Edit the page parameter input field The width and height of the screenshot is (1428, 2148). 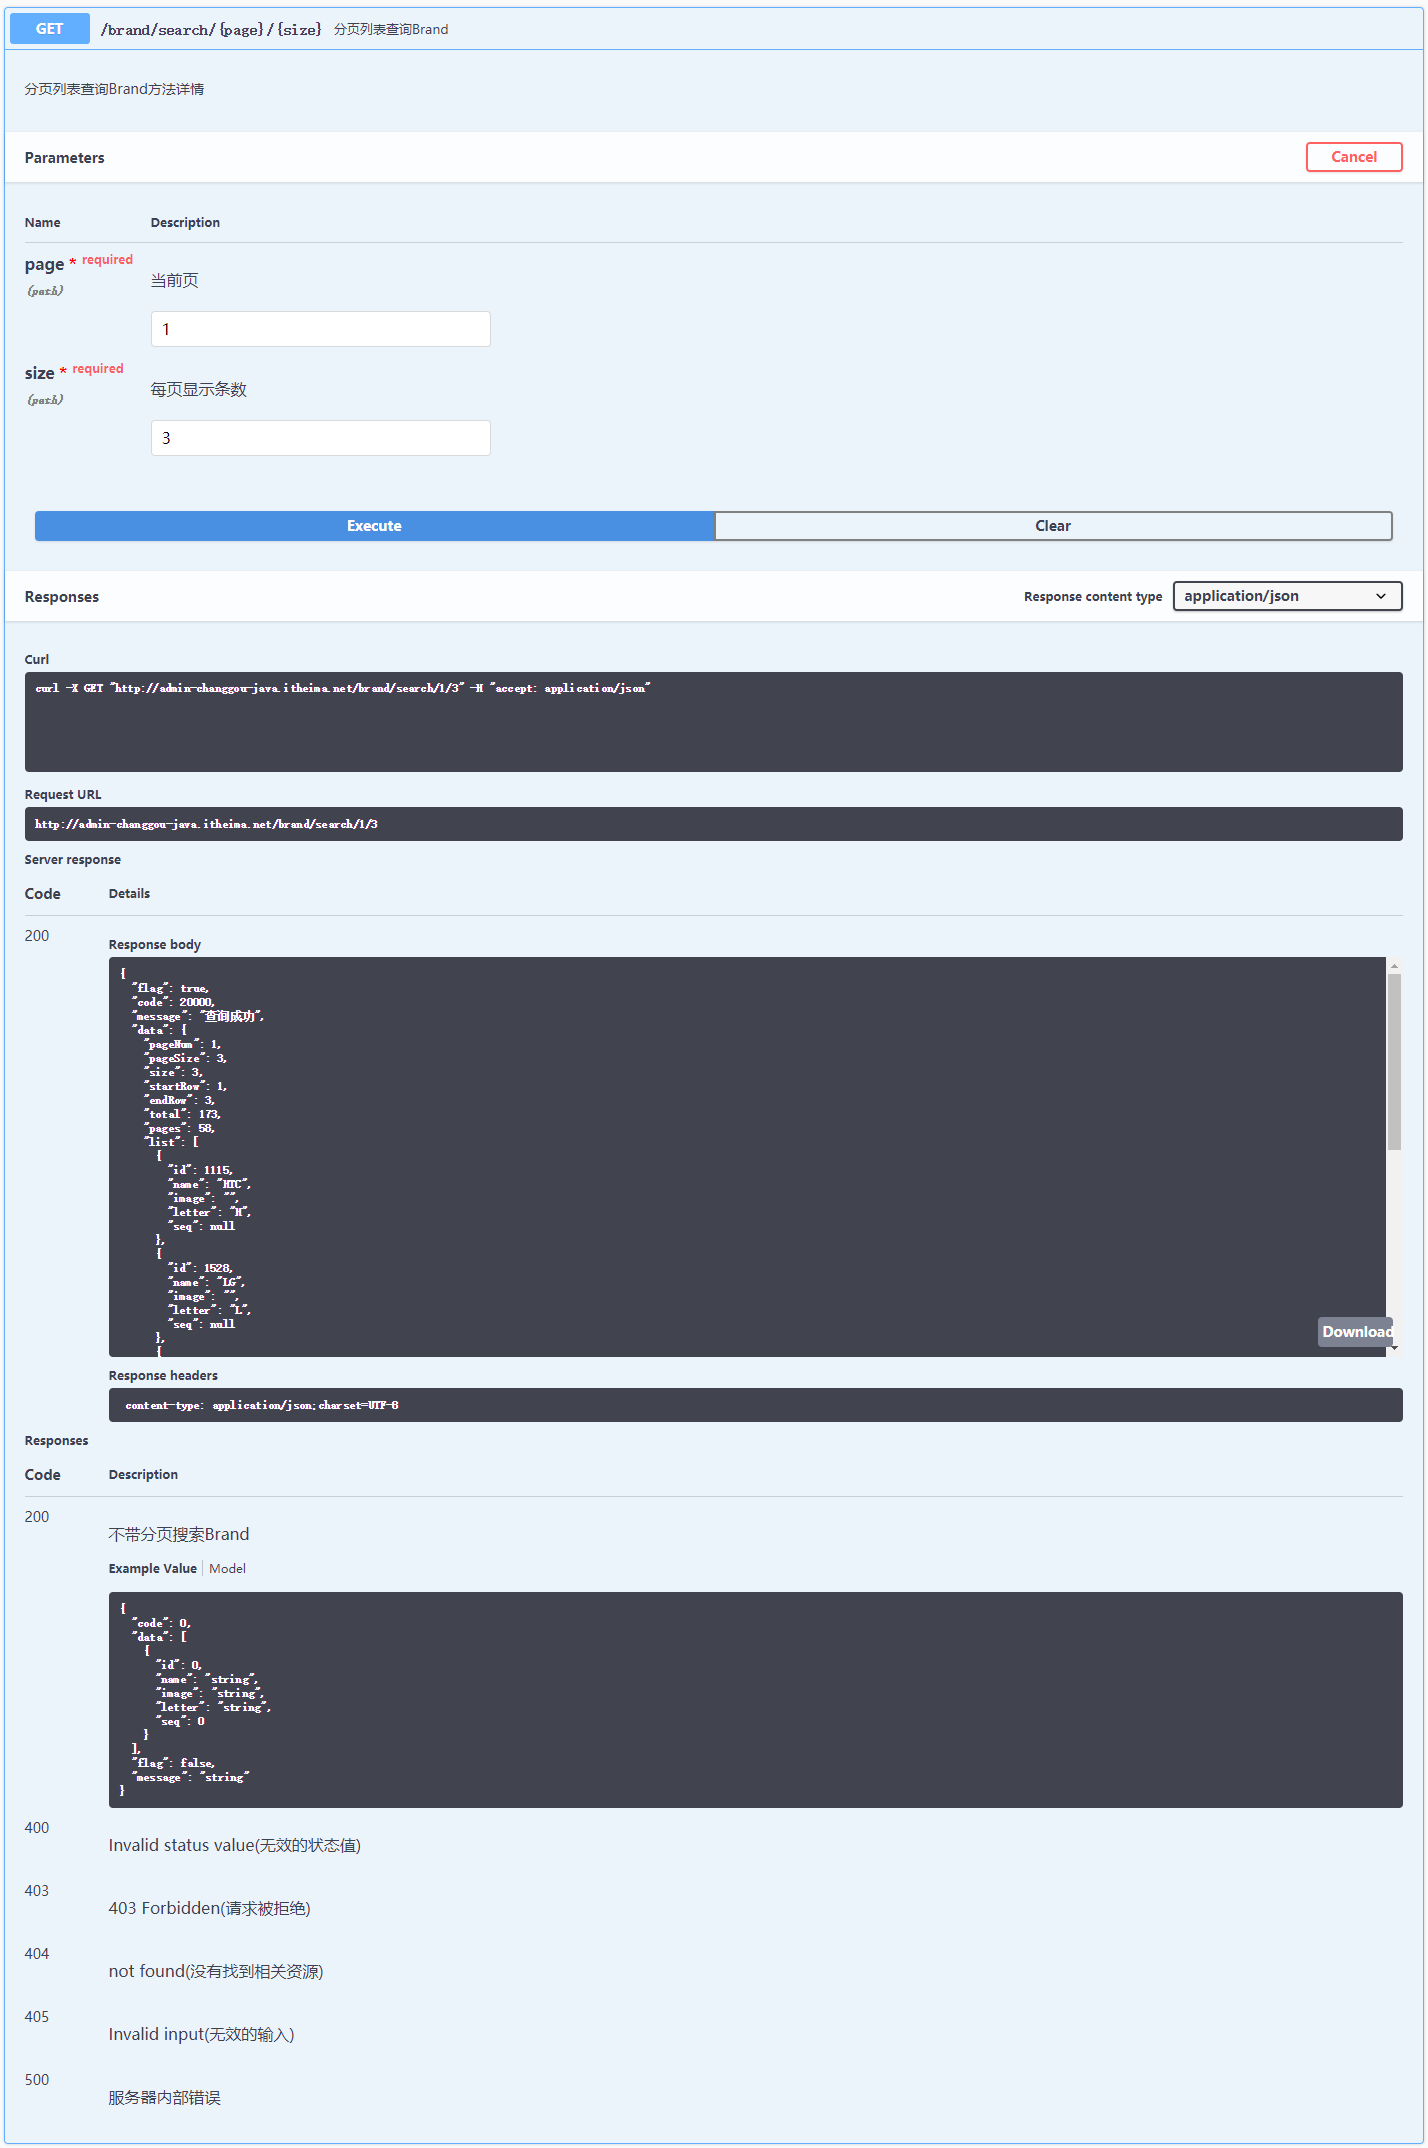[x=320, y=329]
